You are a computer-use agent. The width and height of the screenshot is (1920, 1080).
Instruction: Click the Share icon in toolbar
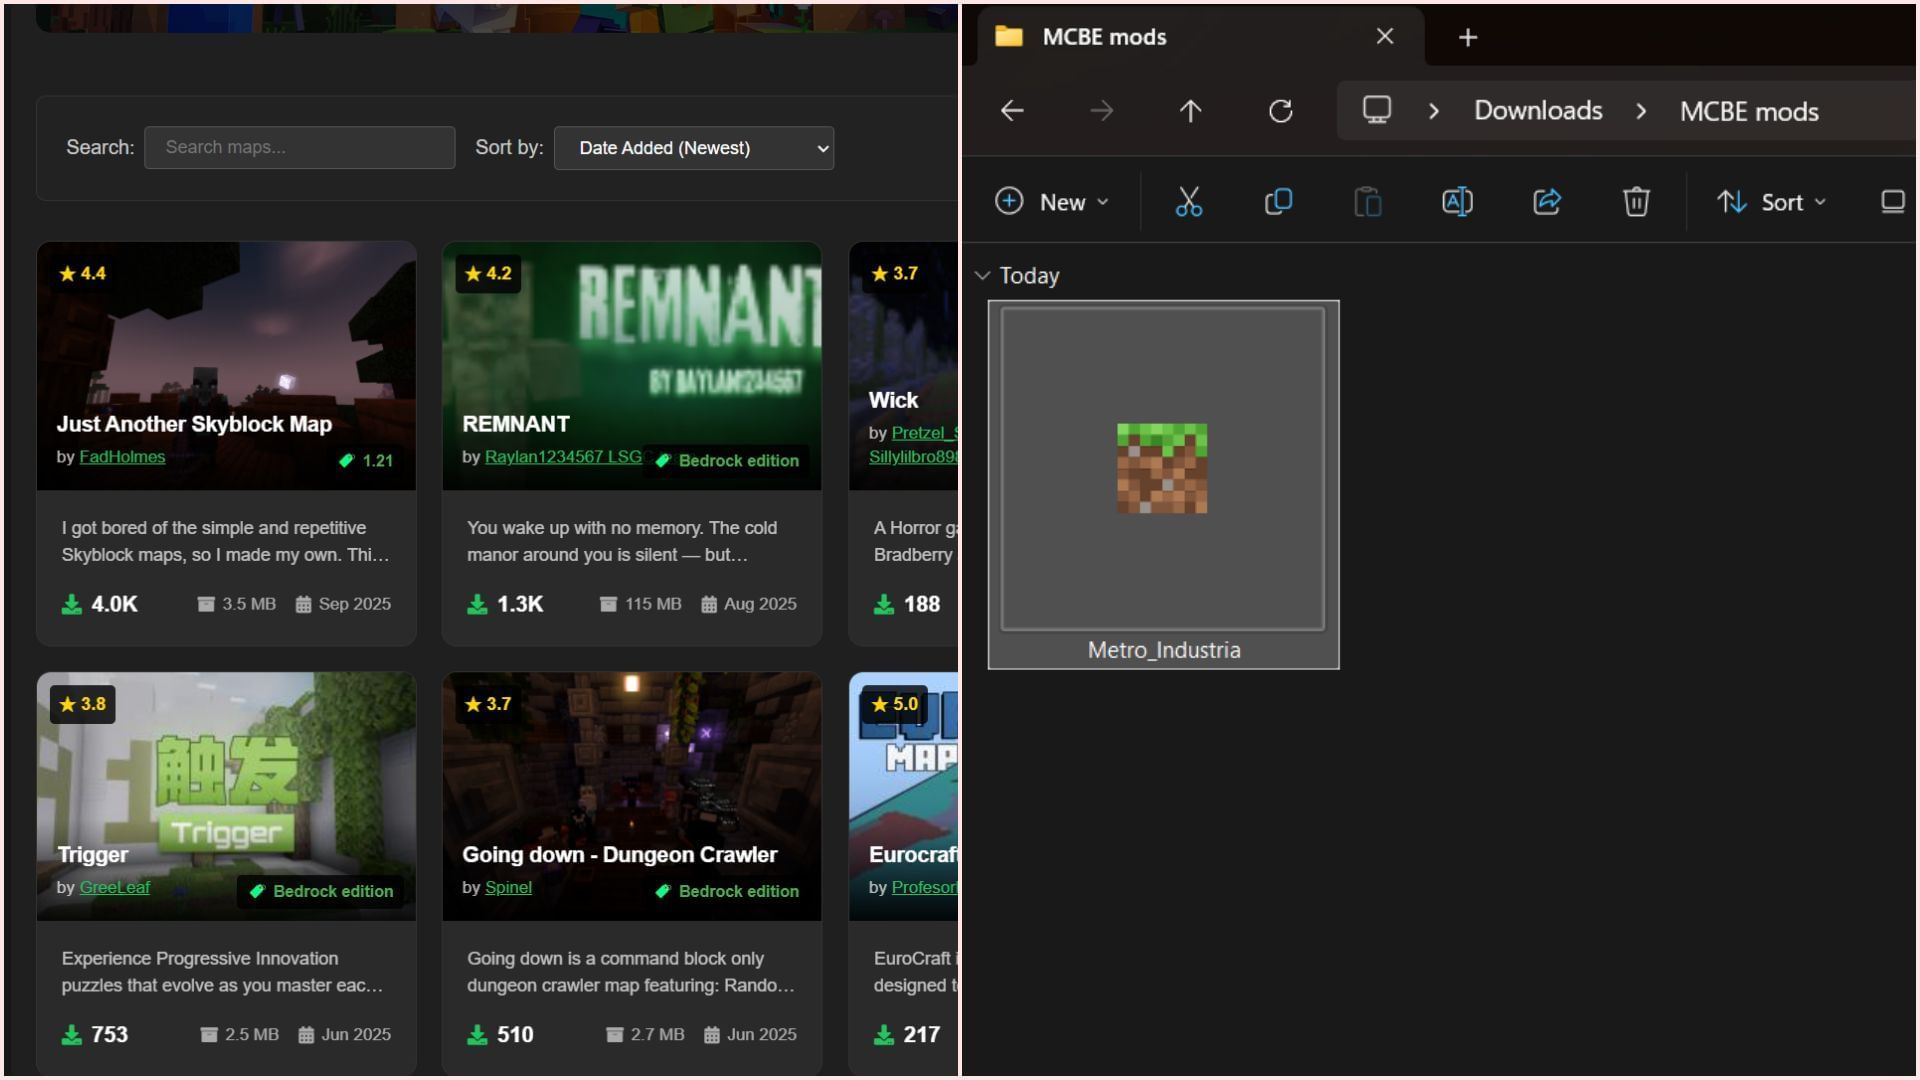tap(1547, 202)
